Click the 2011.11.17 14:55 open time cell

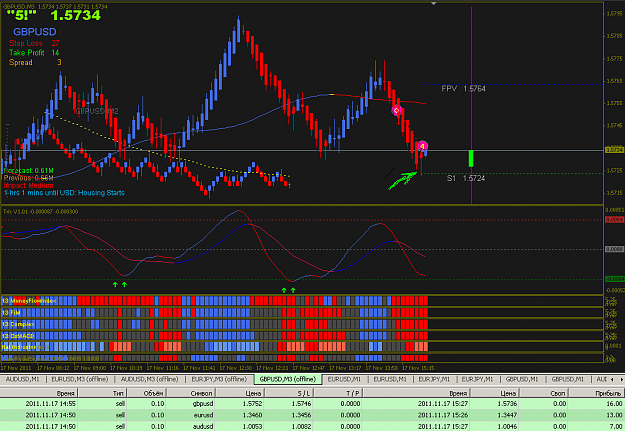[51, 403]
